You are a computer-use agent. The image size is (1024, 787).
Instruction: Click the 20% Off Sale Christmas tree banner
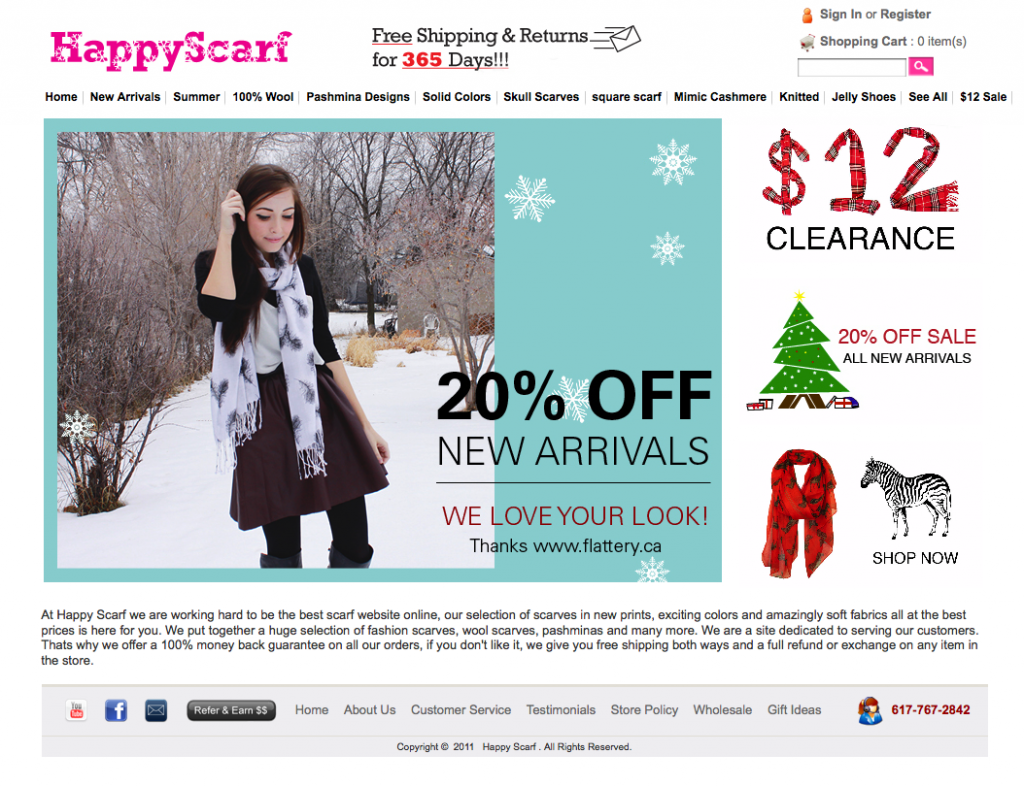click(x=860, y=351)
